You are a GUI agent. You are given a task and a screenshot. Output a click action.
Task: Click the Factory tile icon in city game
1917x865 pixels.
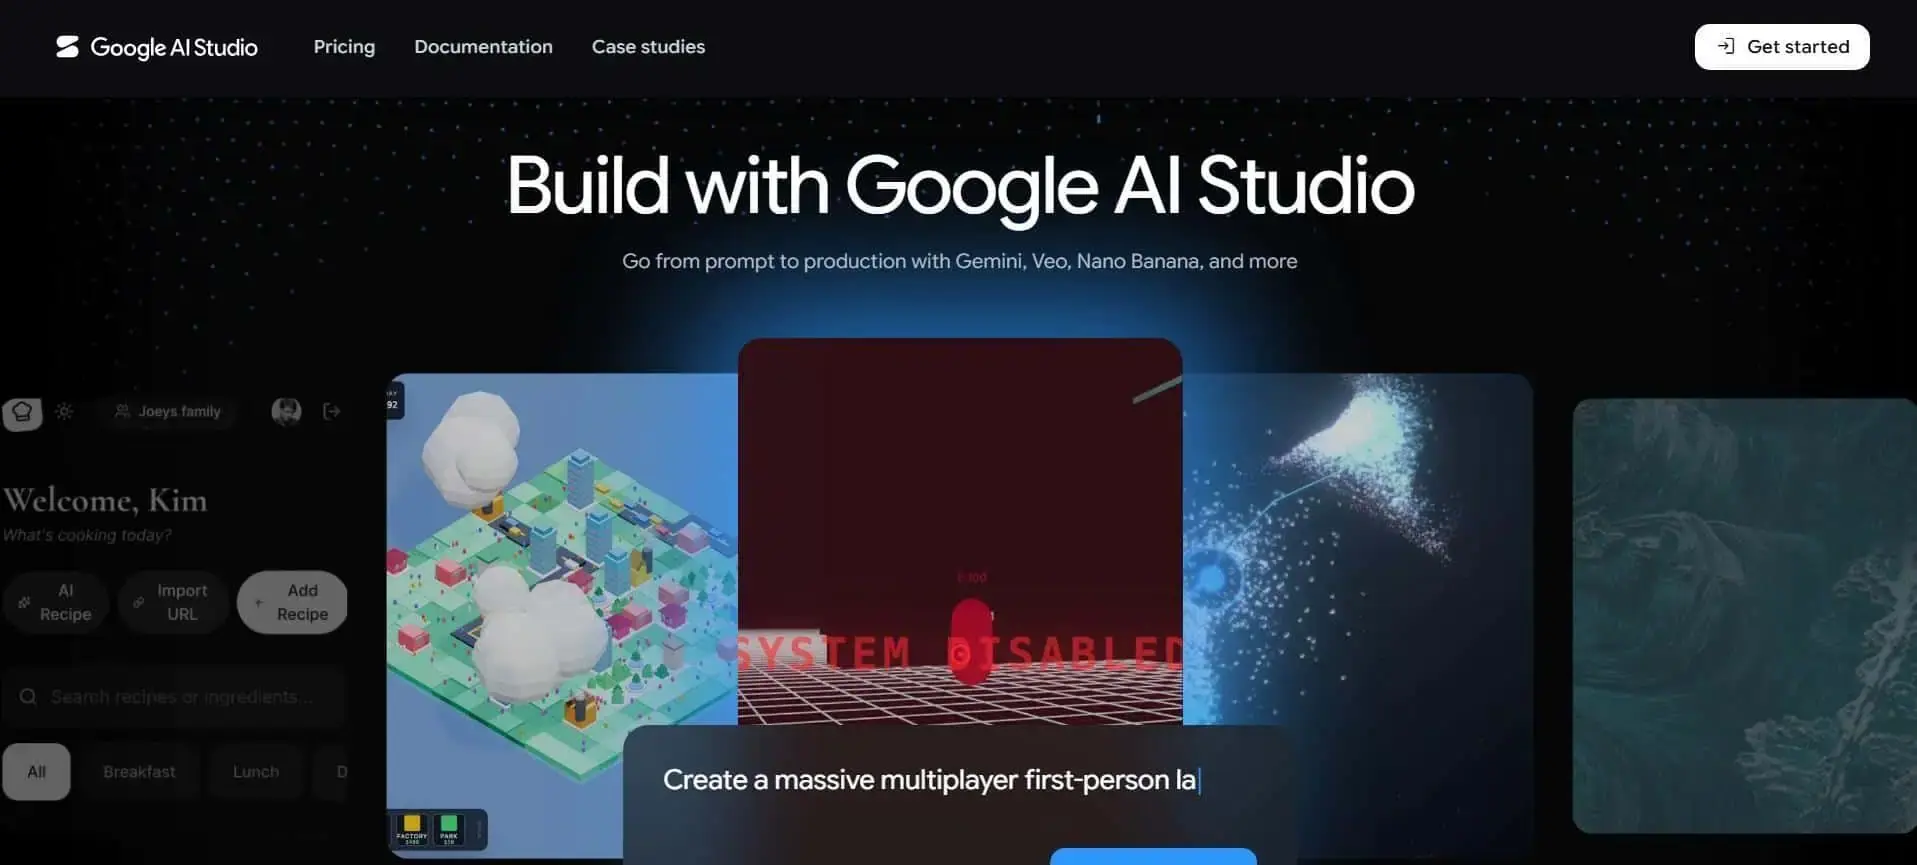click(412, 830)
